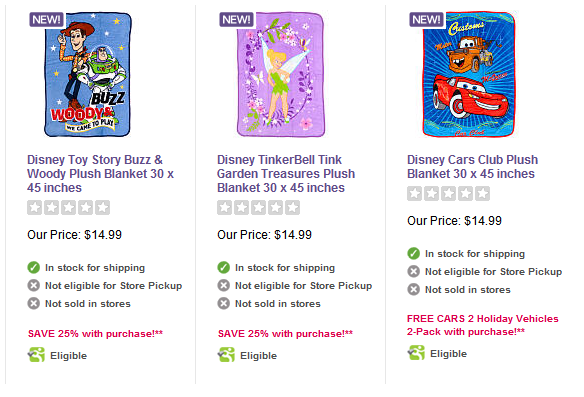The width and height of the screenshot is (584, 397).
Task: Open SAVE 25% with purchase offer on Toy Story
Action: [x=95, y=334]
